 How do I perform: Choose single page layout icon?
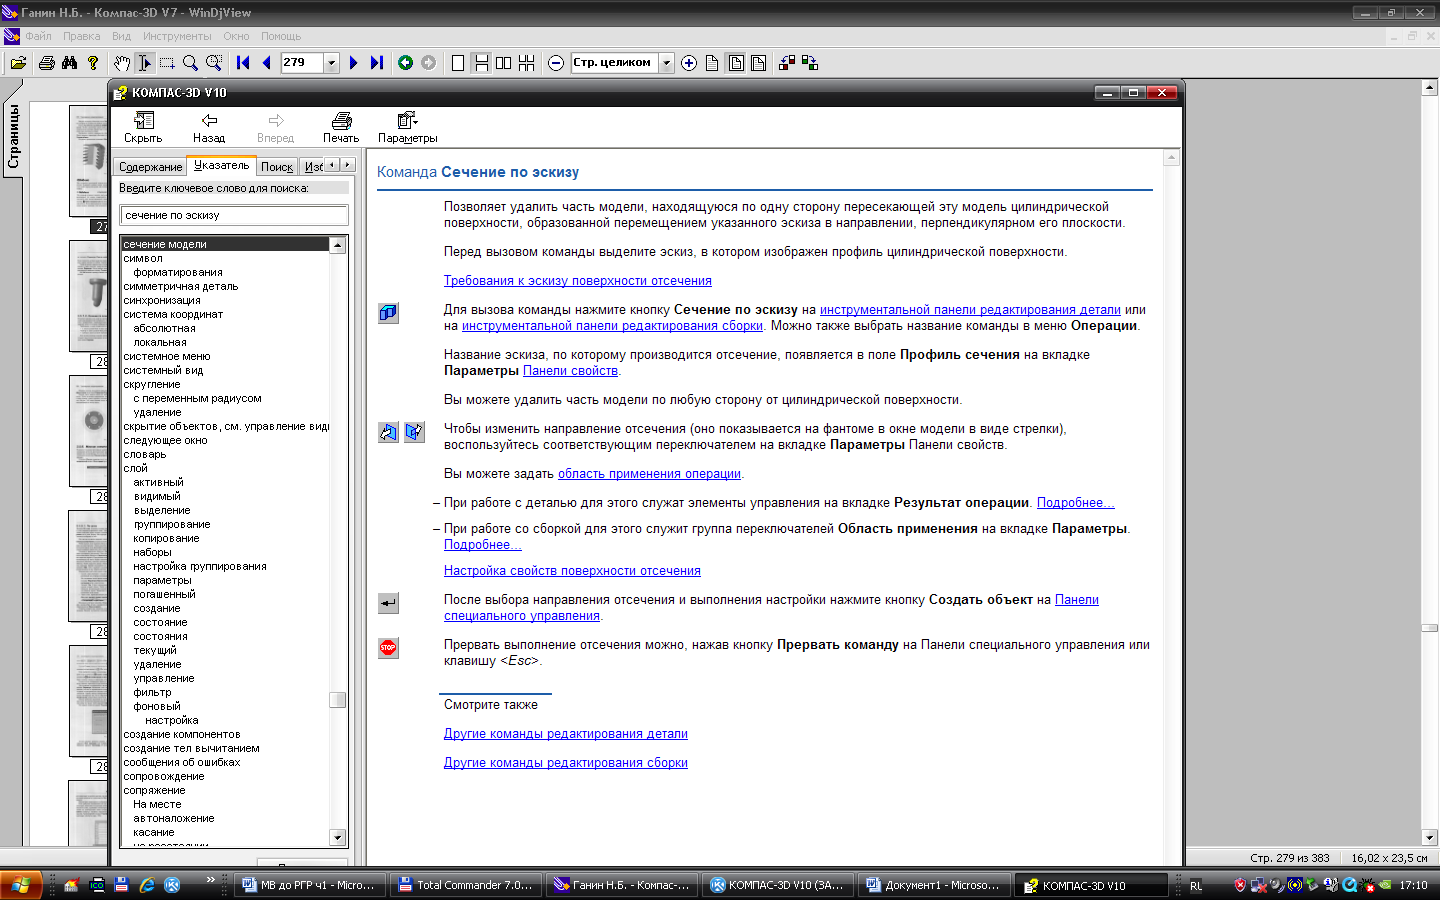pyautogui.click(x=458, y=63)
